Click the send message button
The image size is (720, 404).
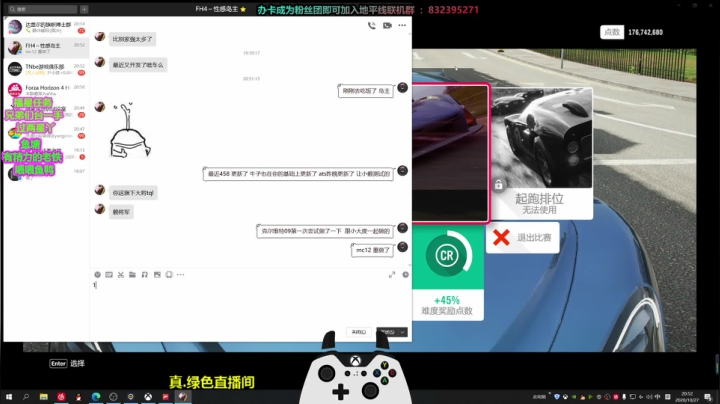pyautogui.click(x=387, y=332)
